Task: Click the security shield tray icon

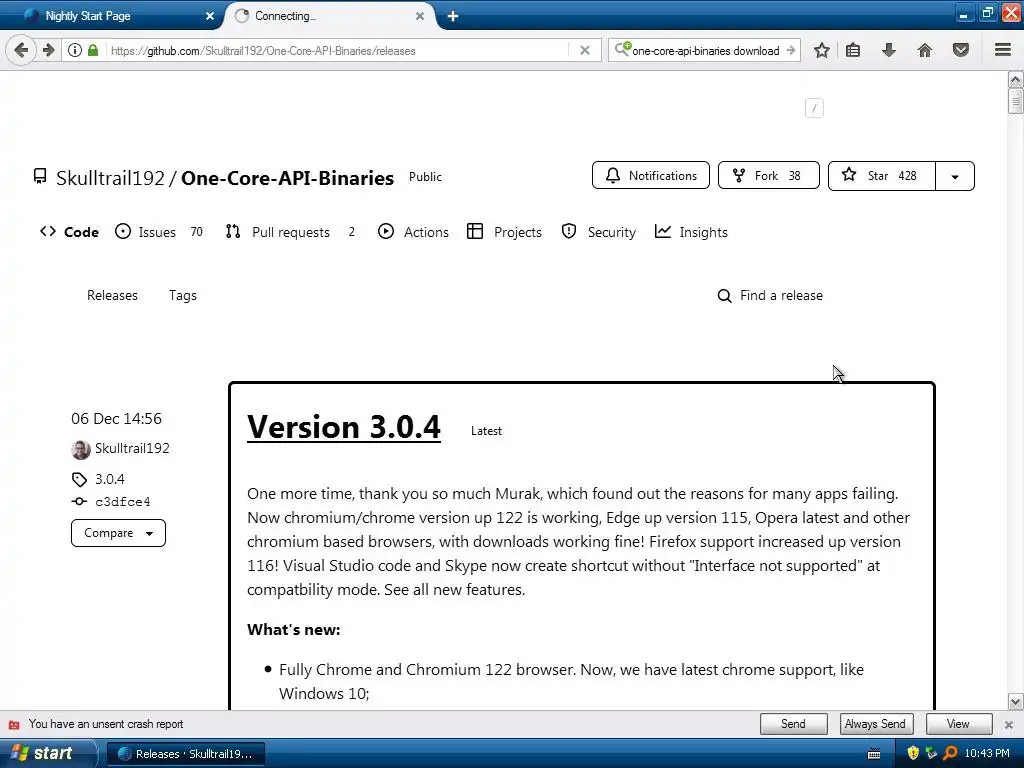Action: (x=913, y=753)
